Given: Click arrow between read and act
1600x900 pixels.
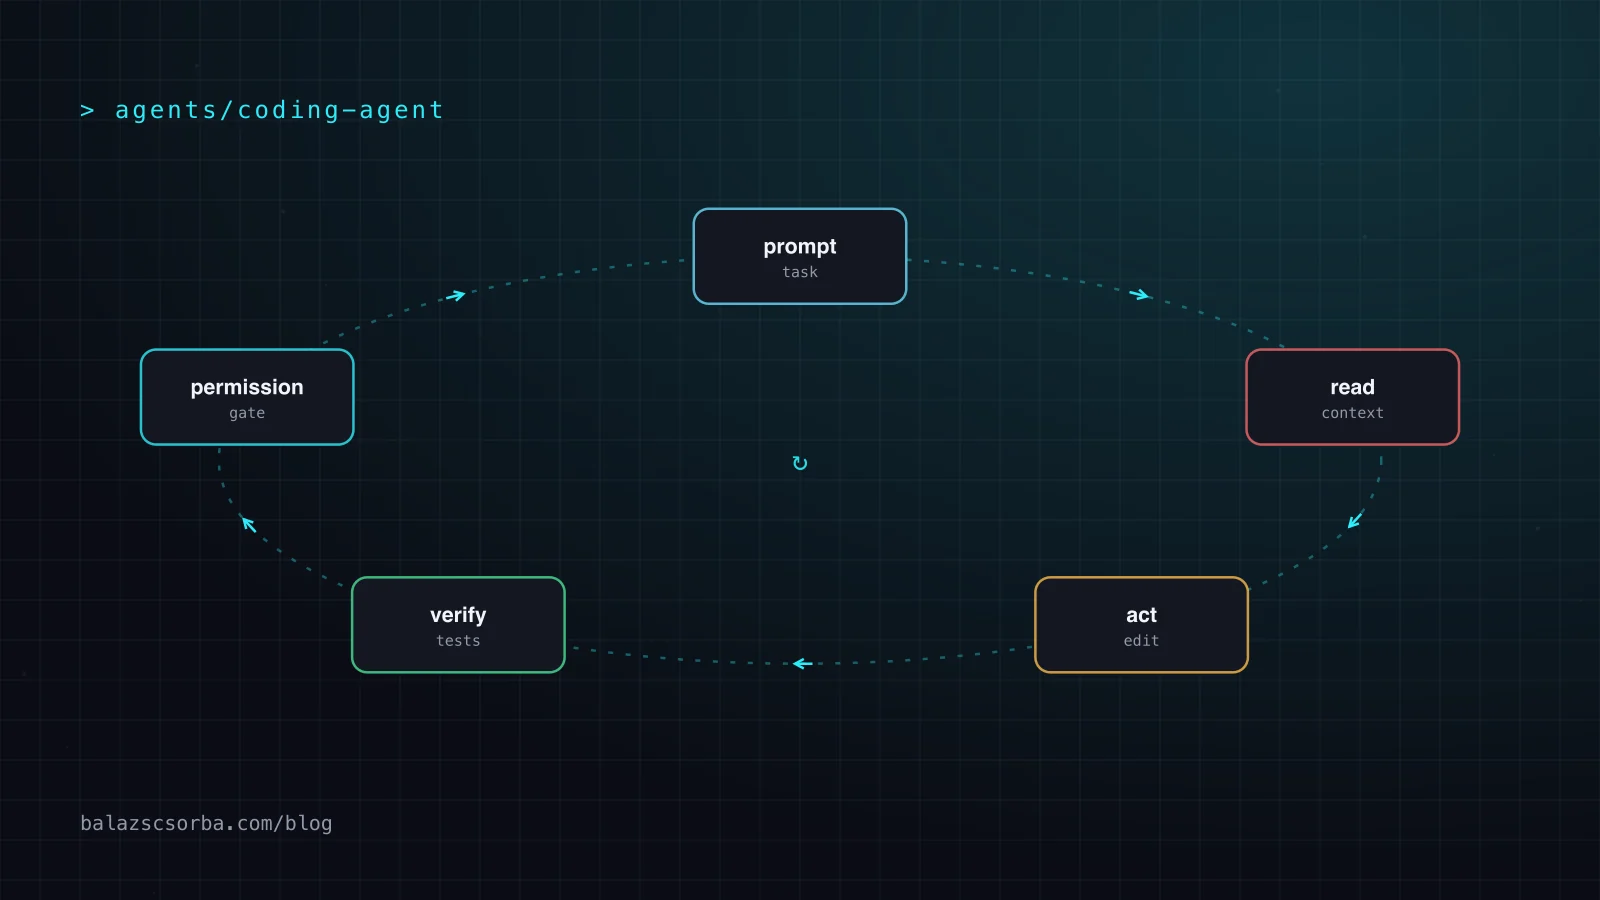Looking at the screenshot, I should (1355, 519).
